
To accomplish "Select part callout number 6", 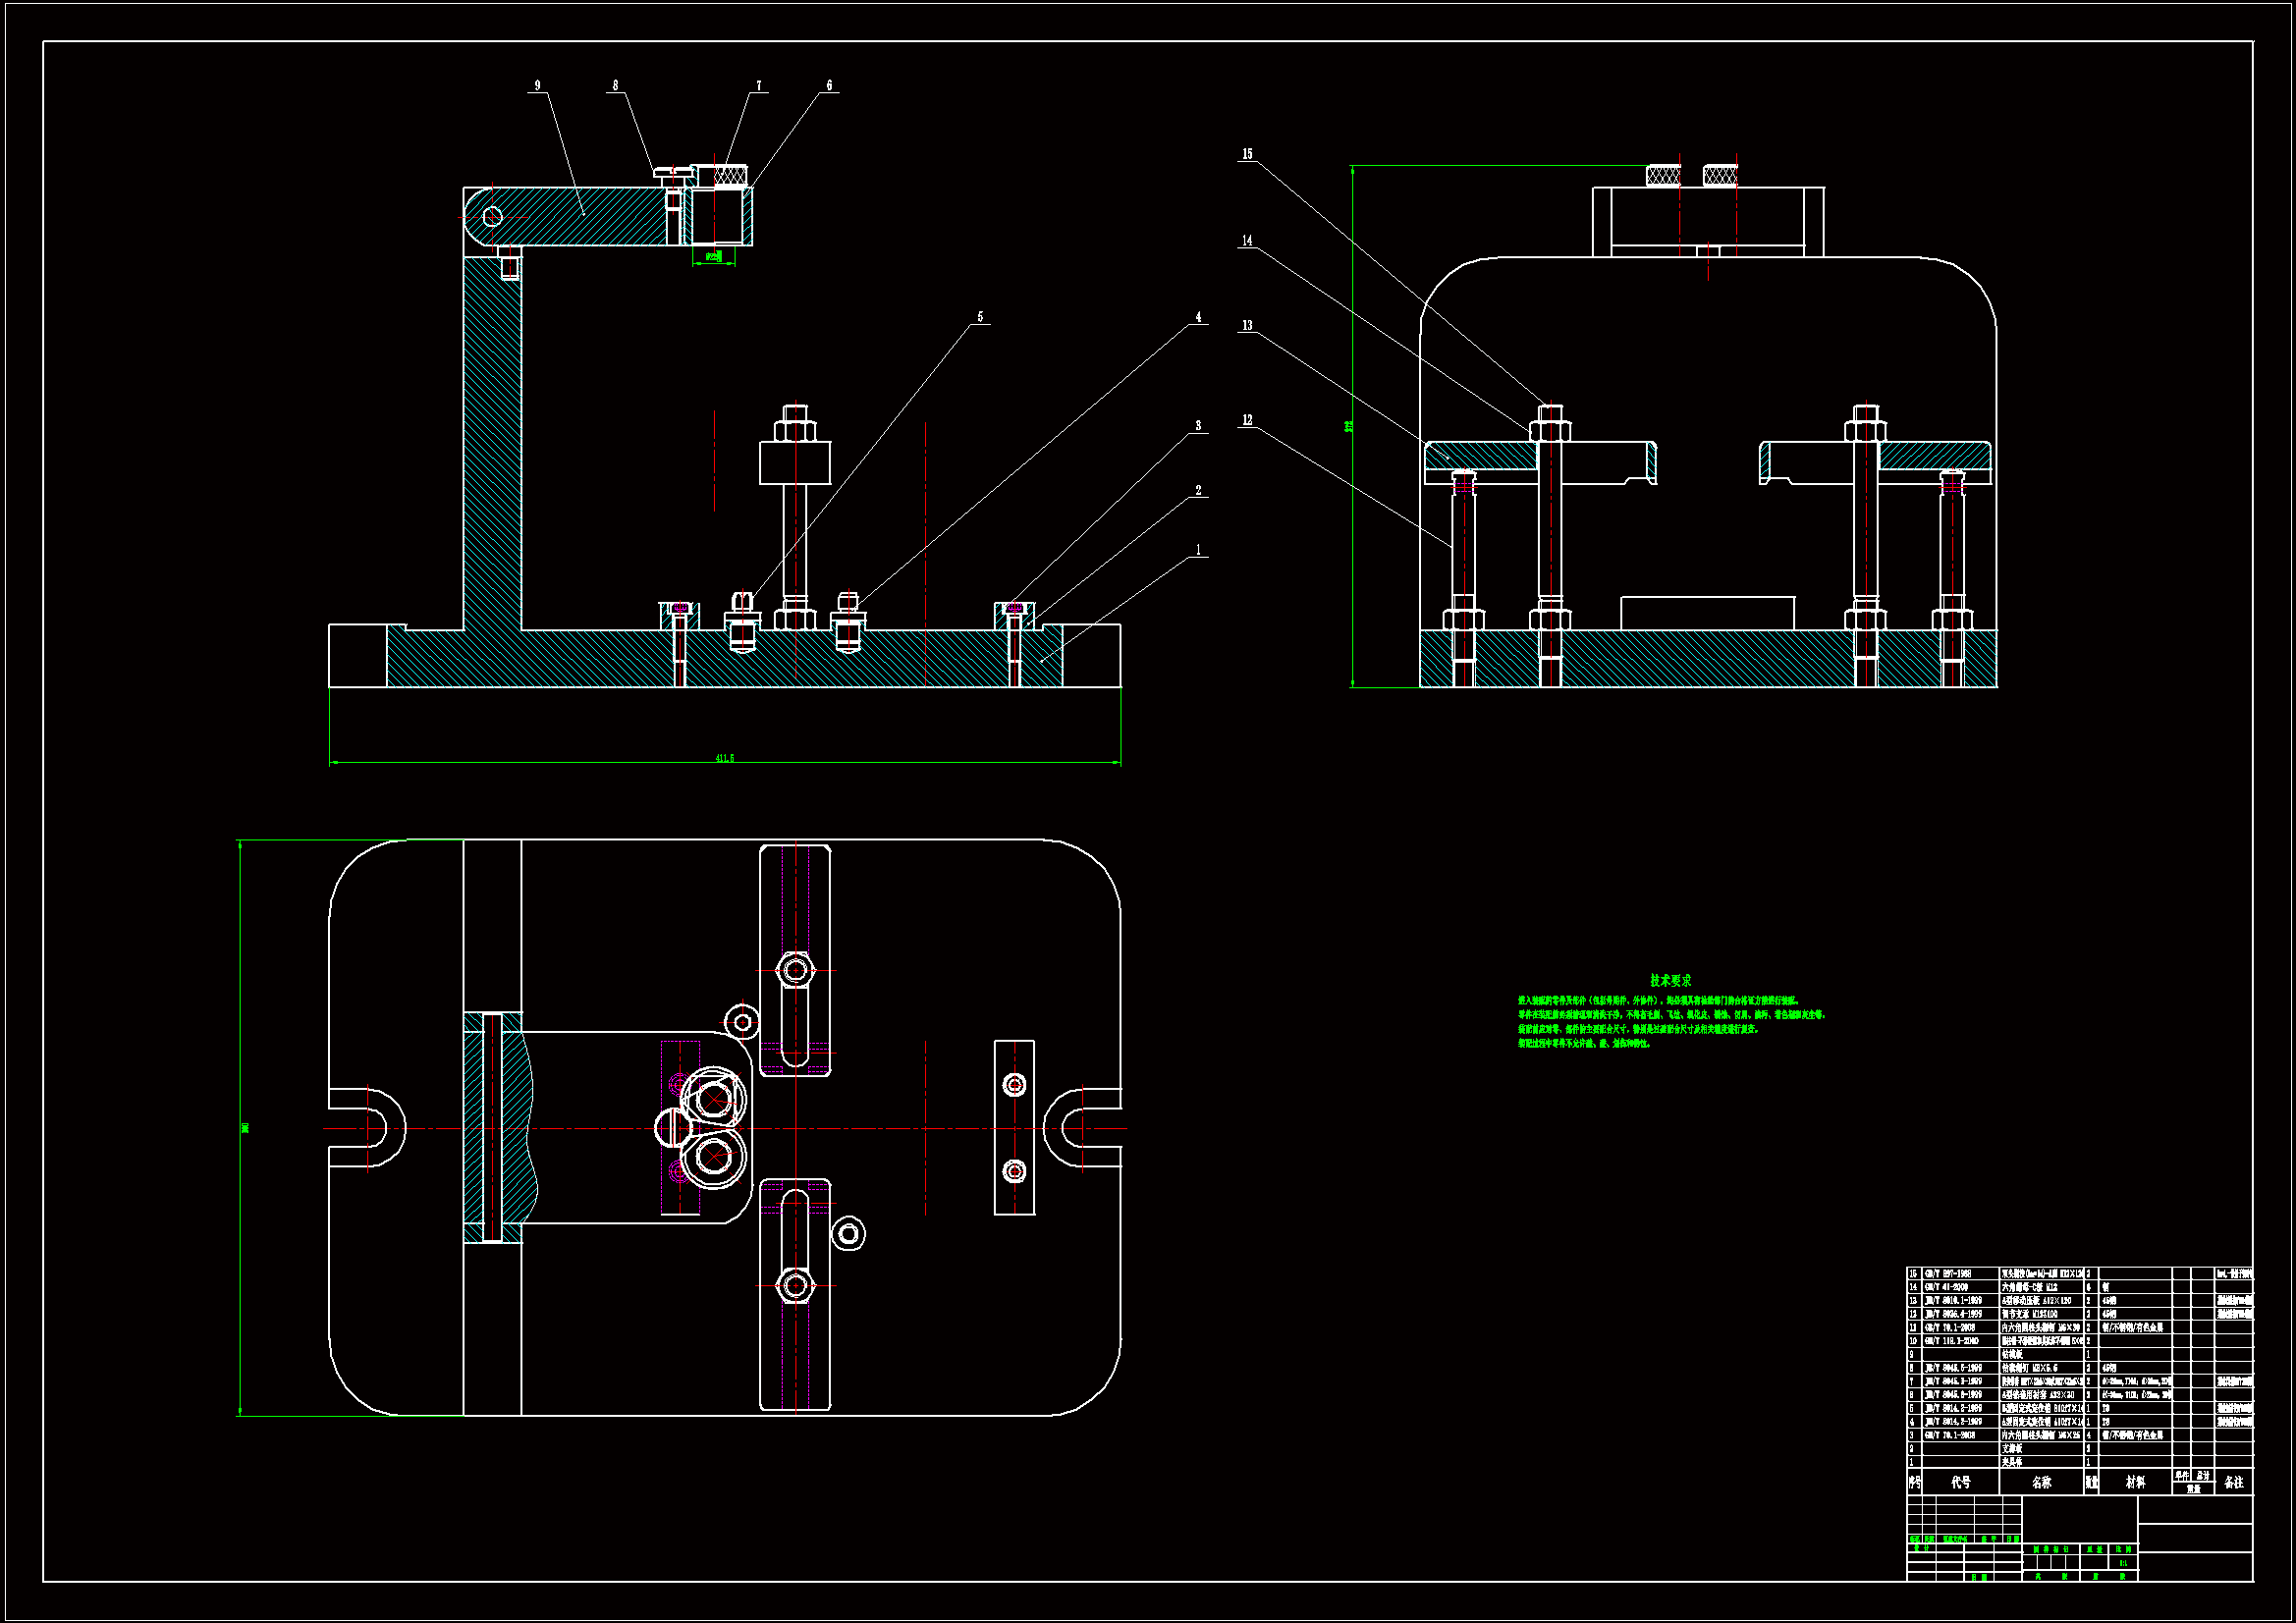I will [829, 86].
